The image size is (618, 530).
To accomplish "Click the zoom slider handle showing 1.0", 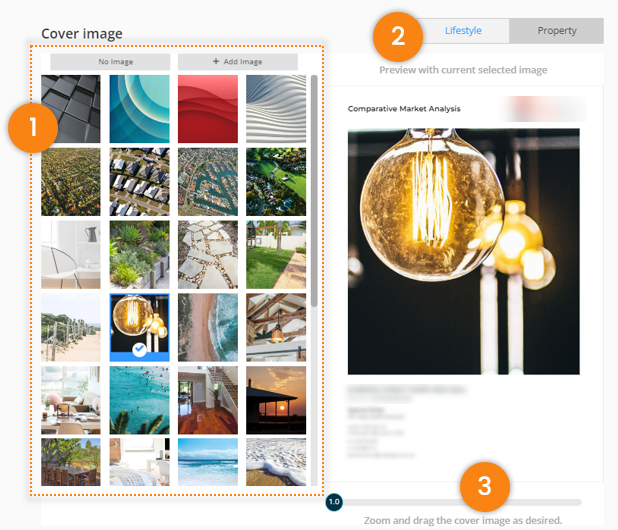I will 334,502.
